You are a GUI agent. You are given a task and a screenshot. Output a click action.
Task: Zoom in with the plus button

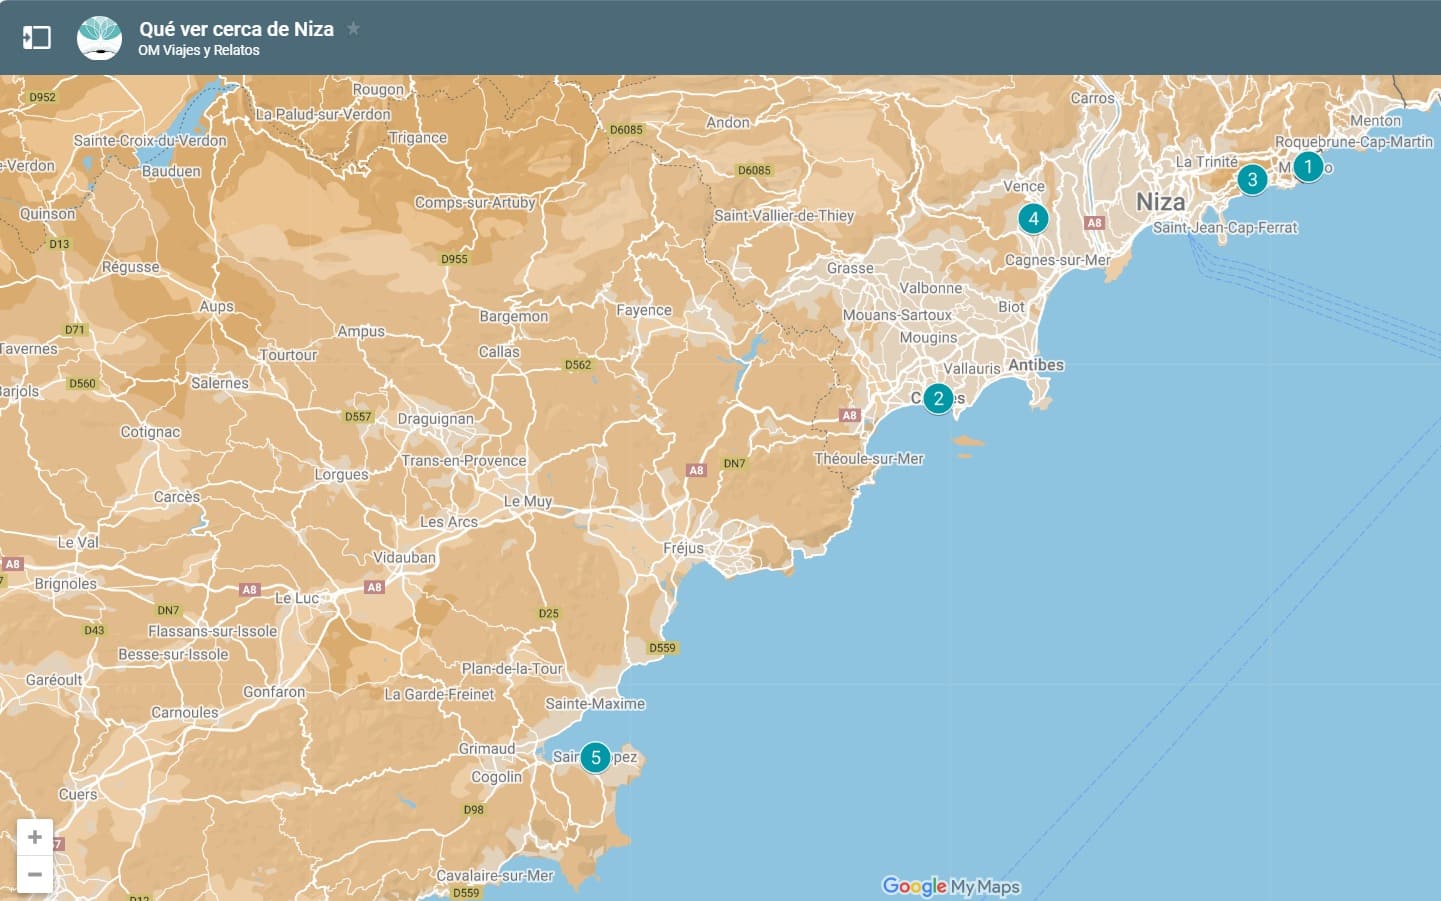point(35,837)
